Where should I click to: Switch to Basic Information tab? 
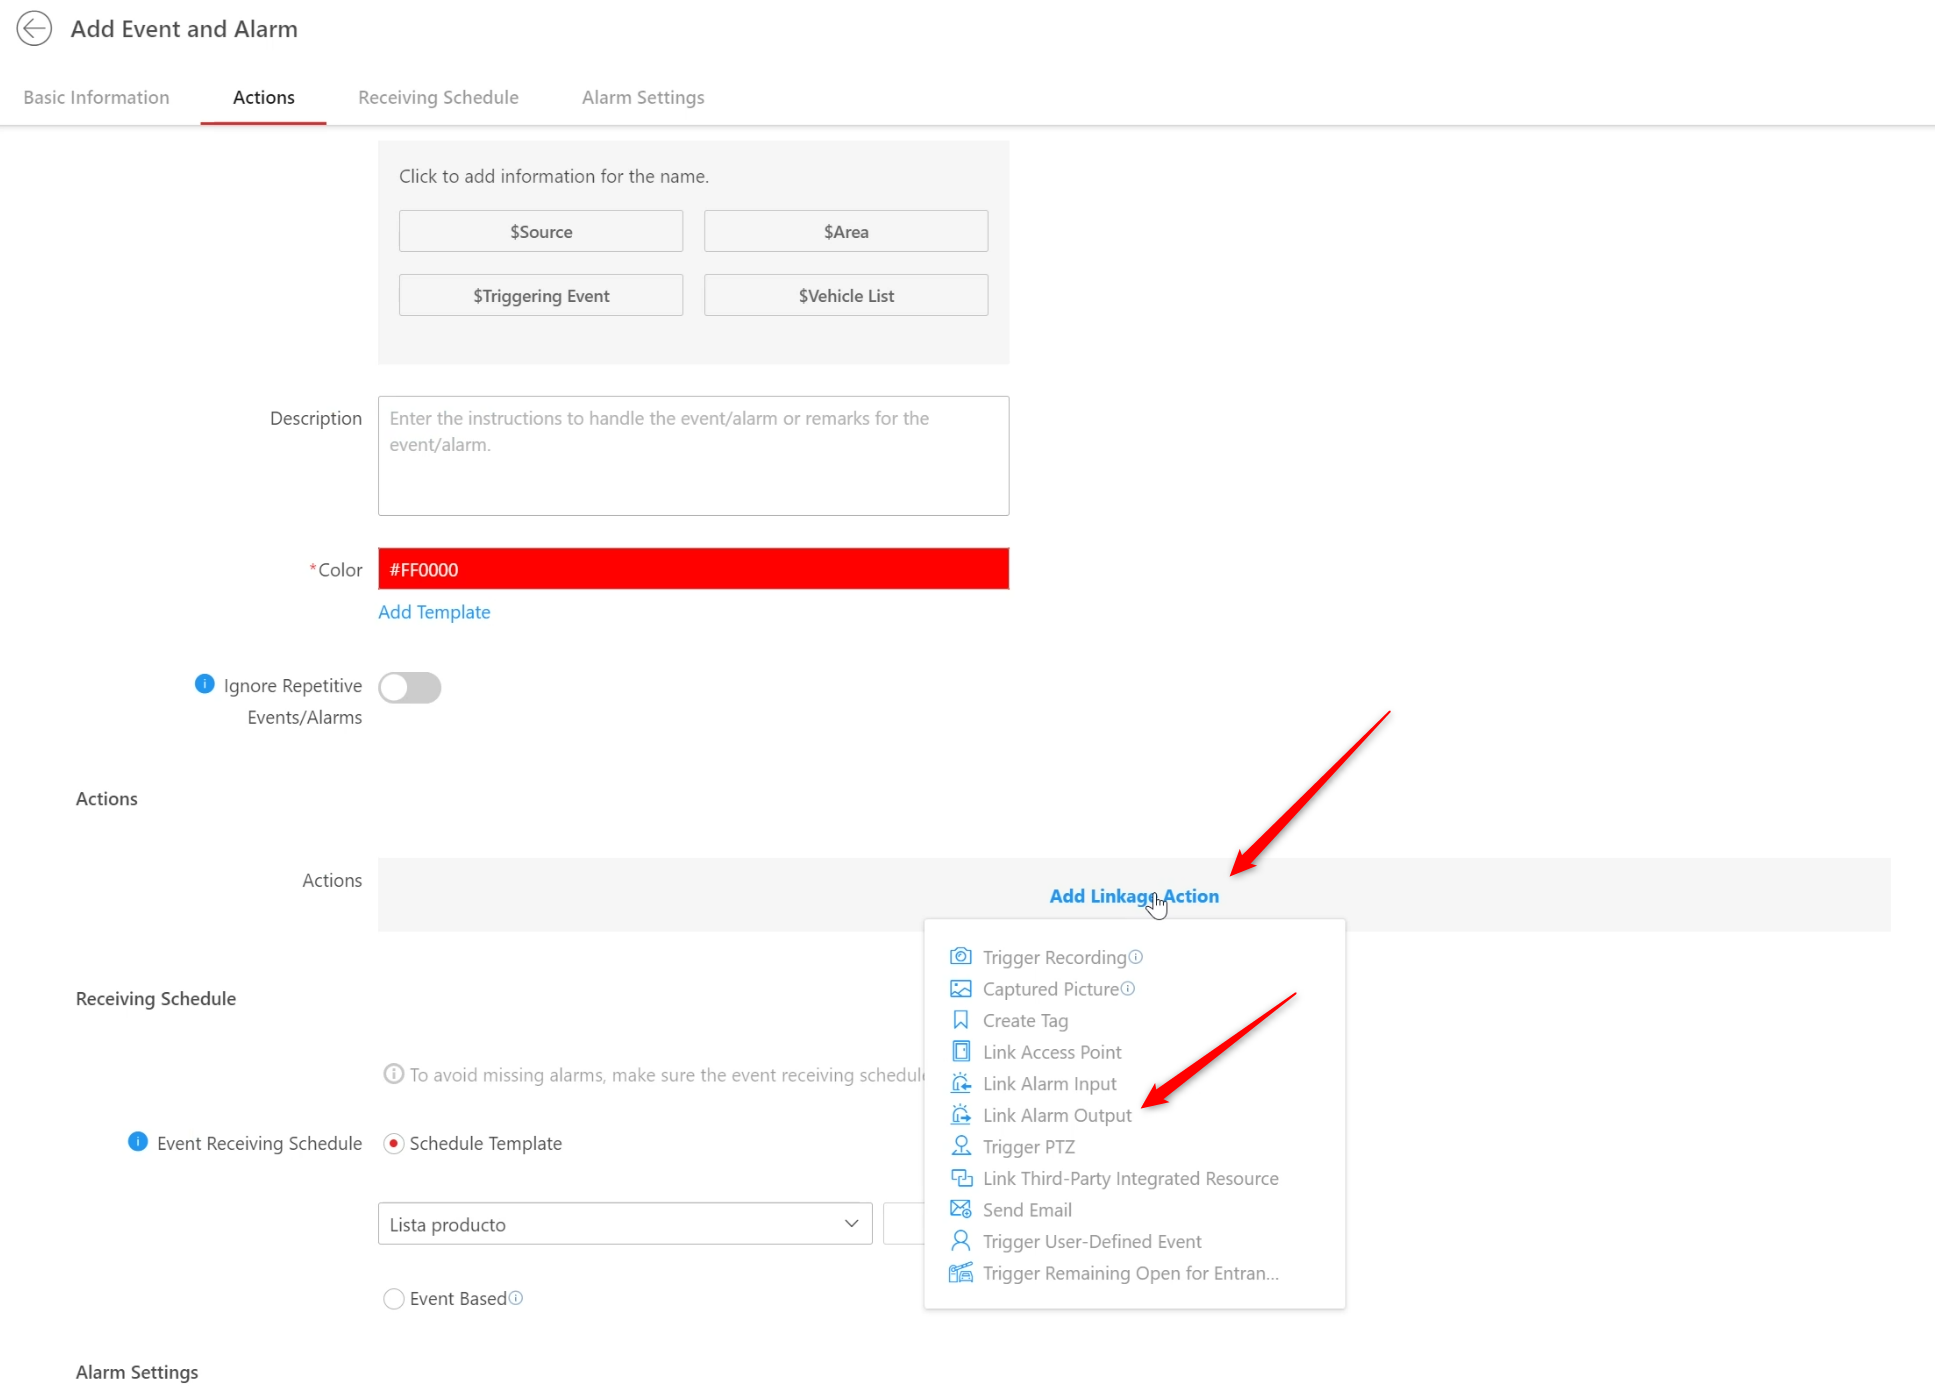pos(96,97)
